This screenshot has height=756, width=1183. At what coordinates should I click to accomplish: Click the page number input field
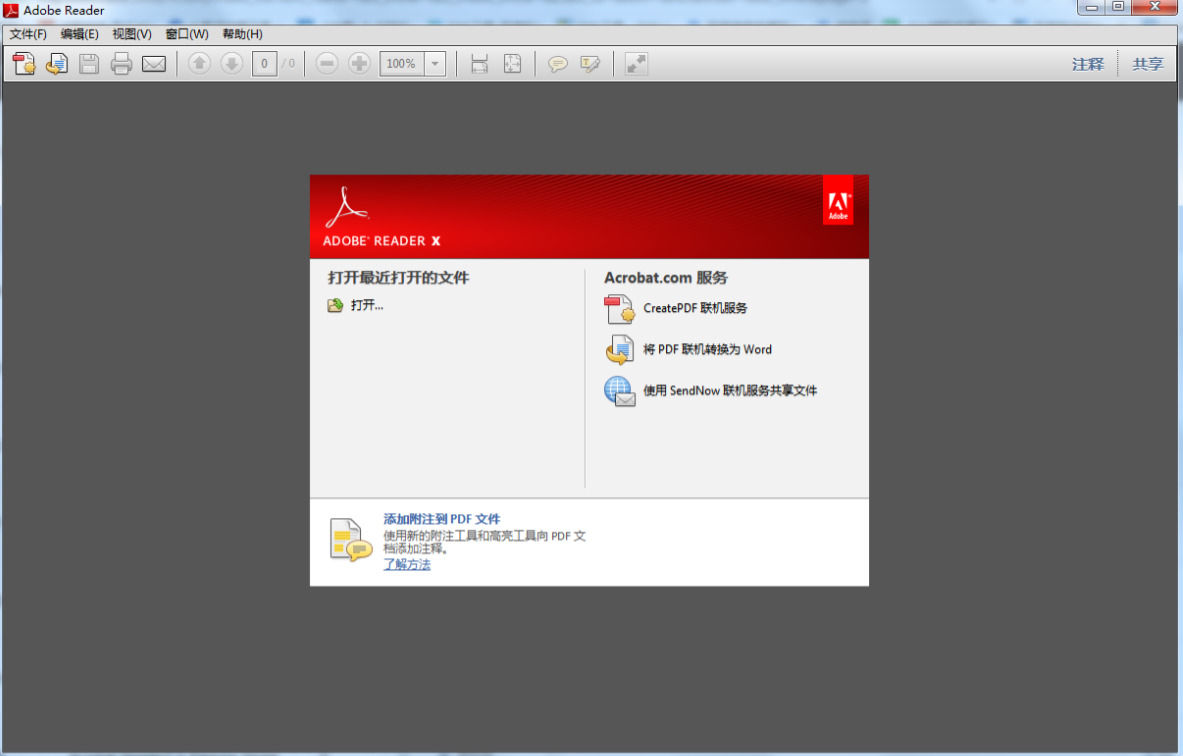tap(264, 64)
